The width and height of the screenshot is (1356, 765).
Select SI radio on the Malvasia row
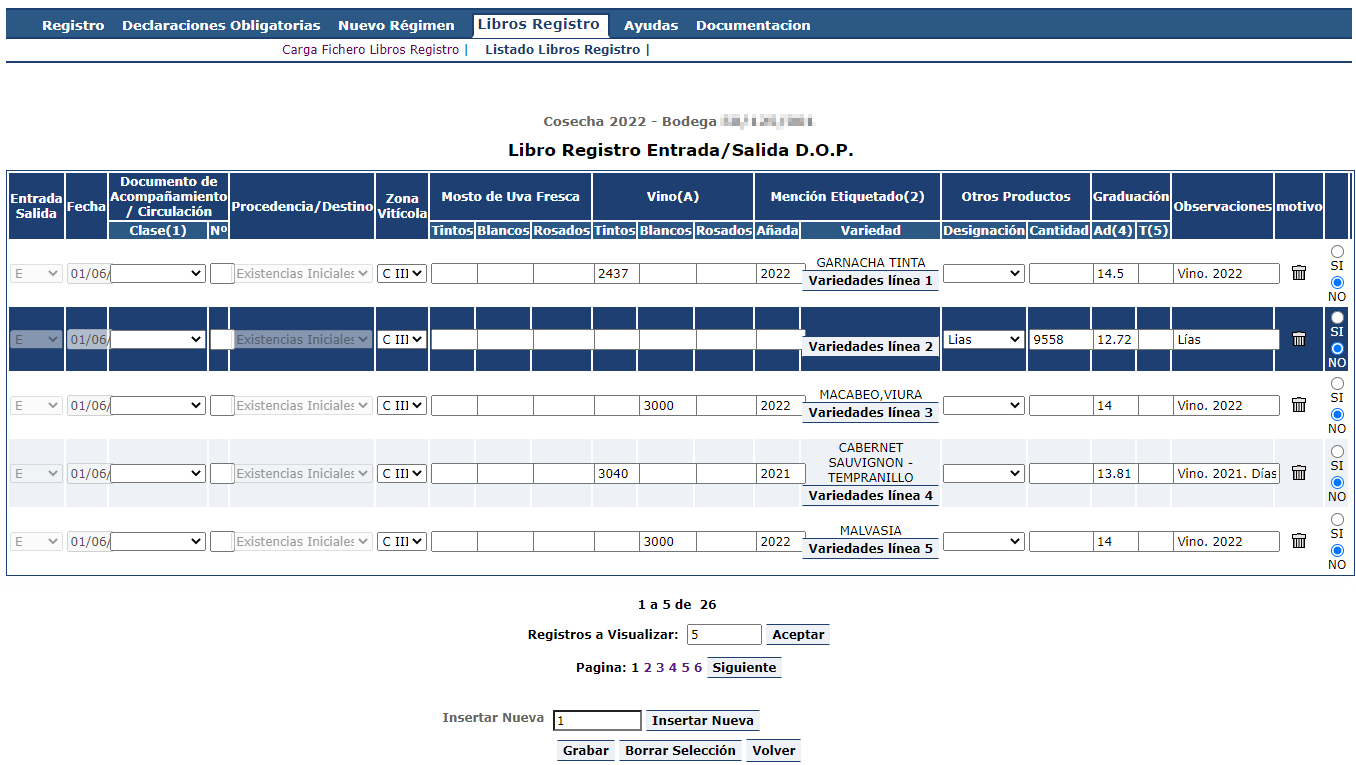(1337, 519)
